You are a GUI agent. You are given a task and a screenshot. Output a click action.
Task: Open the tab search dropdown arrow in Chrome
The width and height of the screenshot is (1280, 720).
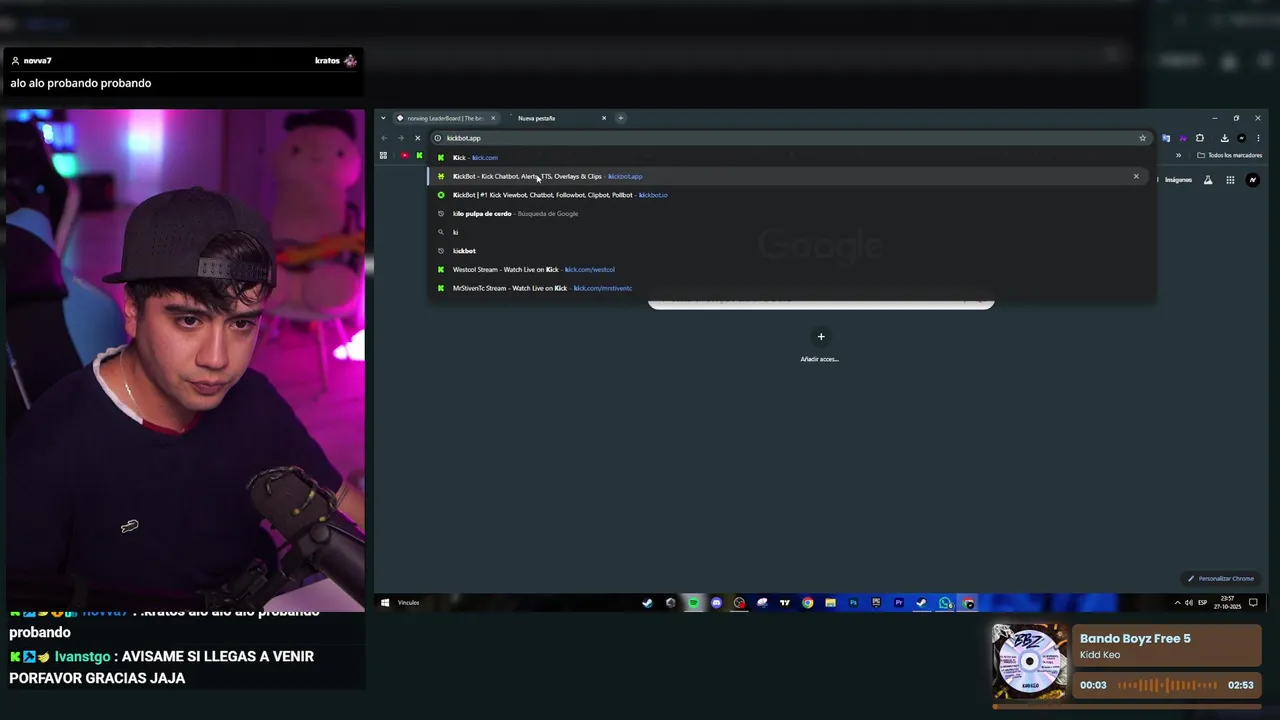pos(382,118)
